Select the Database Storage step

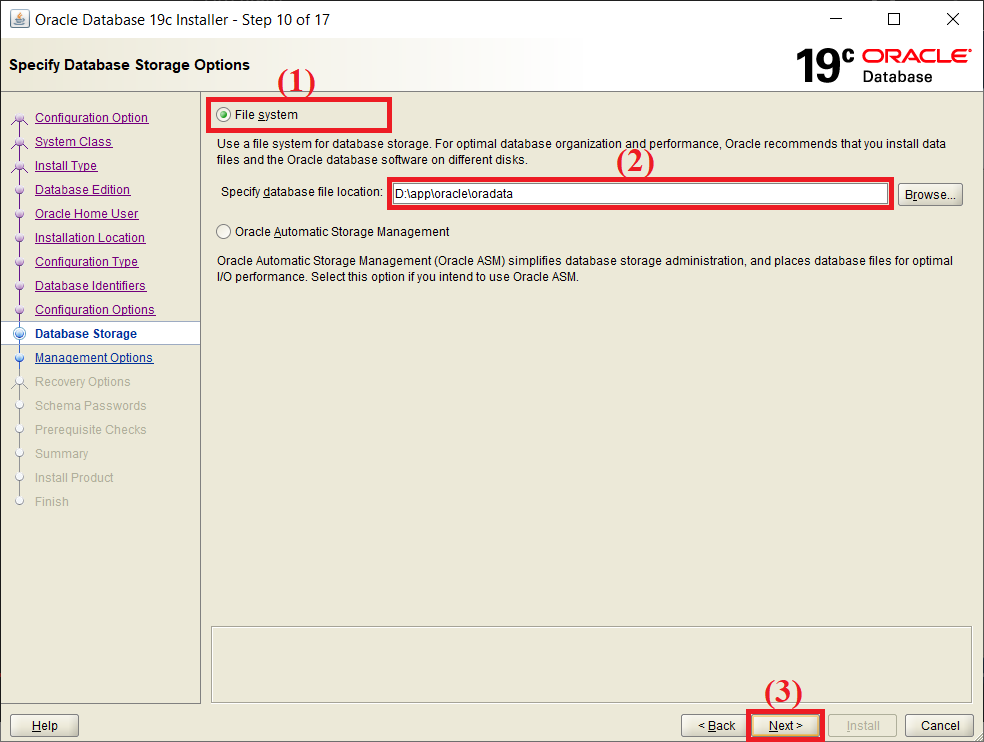(86, 333)
